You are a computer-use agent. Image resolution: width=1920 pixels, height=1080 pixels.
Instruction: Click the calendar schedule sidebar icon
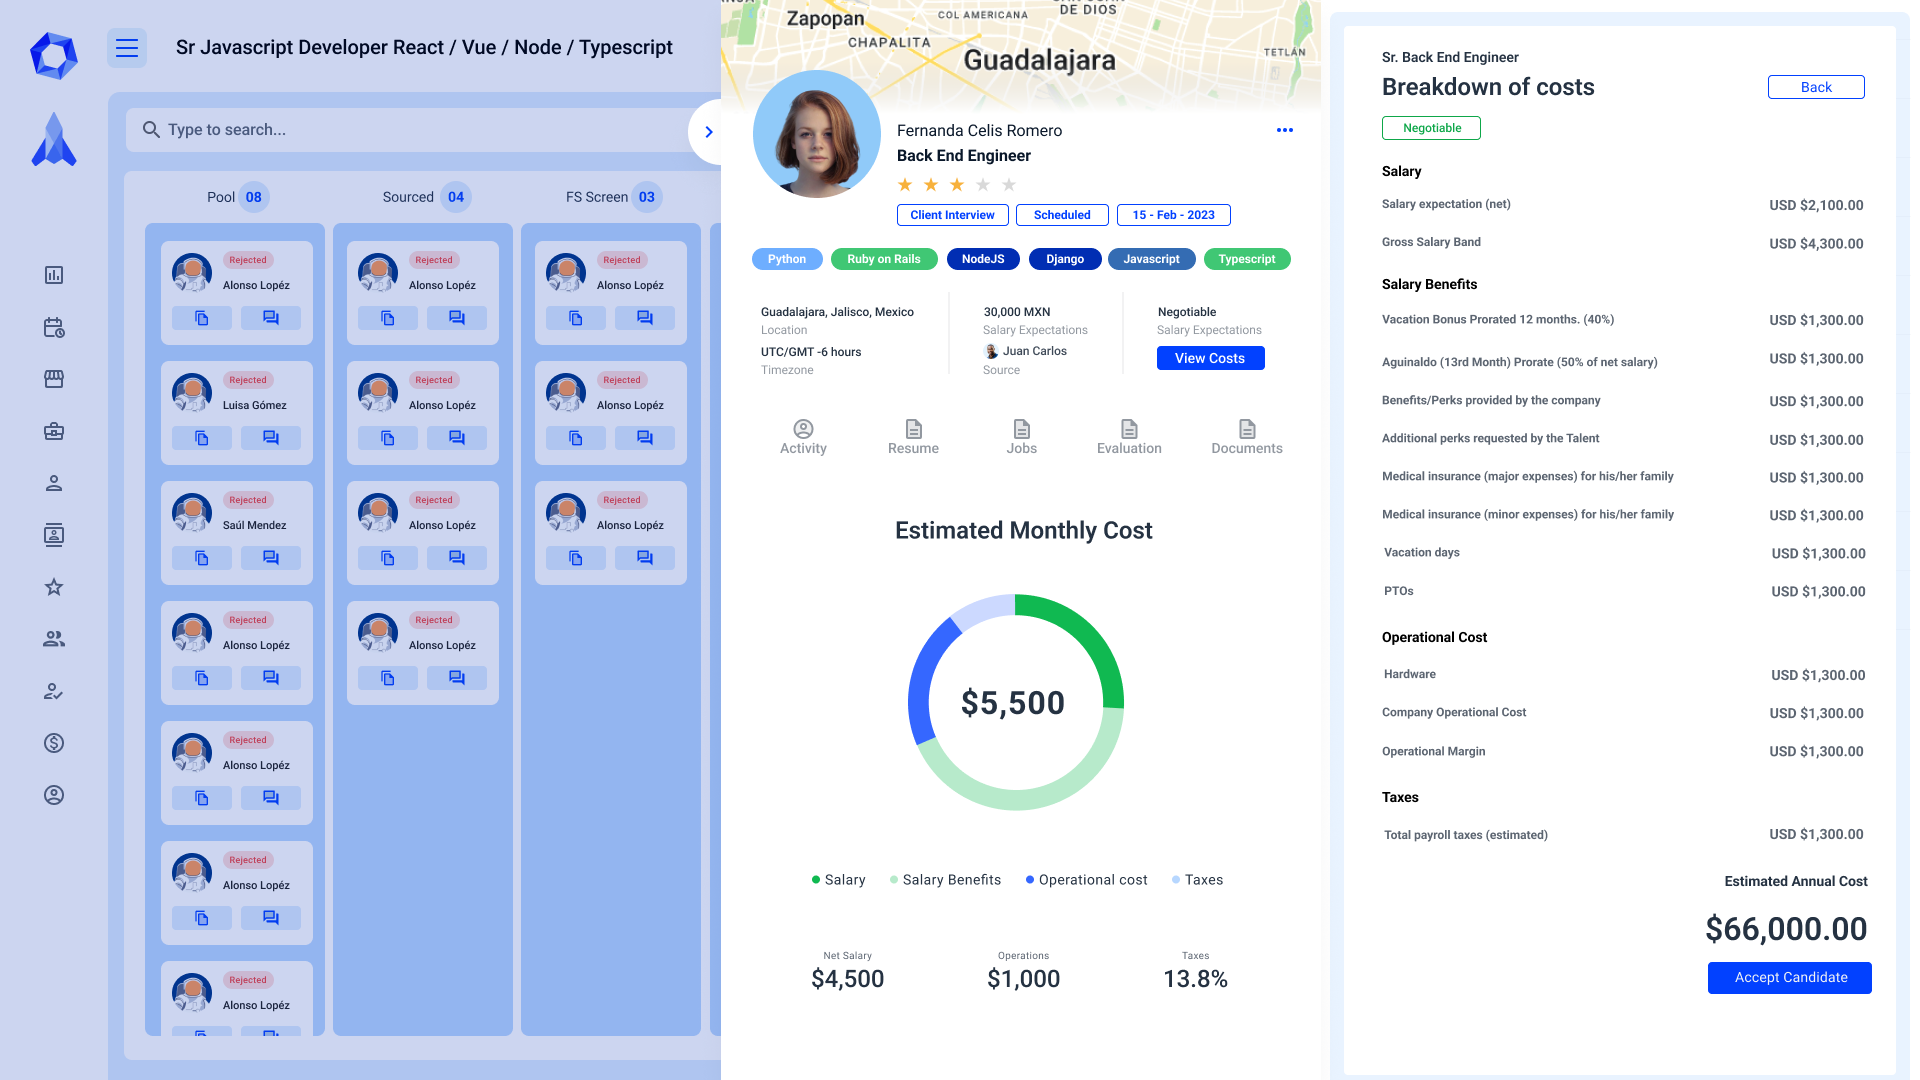coord(54,327)
